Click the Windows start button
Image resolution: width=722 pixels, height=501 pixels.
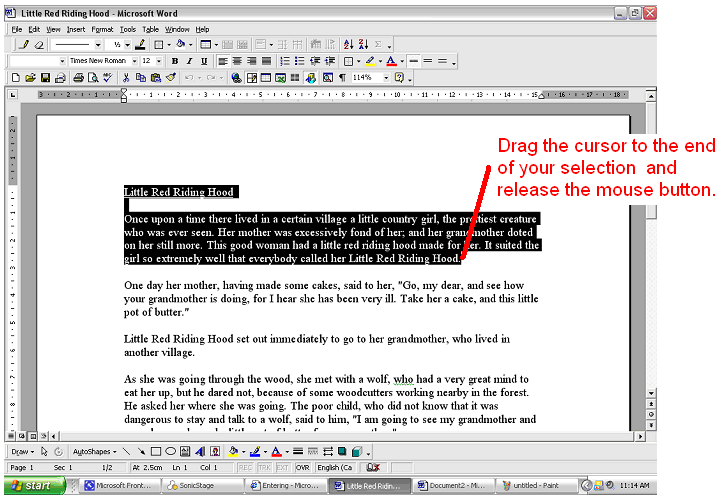[x=35, y=485]
